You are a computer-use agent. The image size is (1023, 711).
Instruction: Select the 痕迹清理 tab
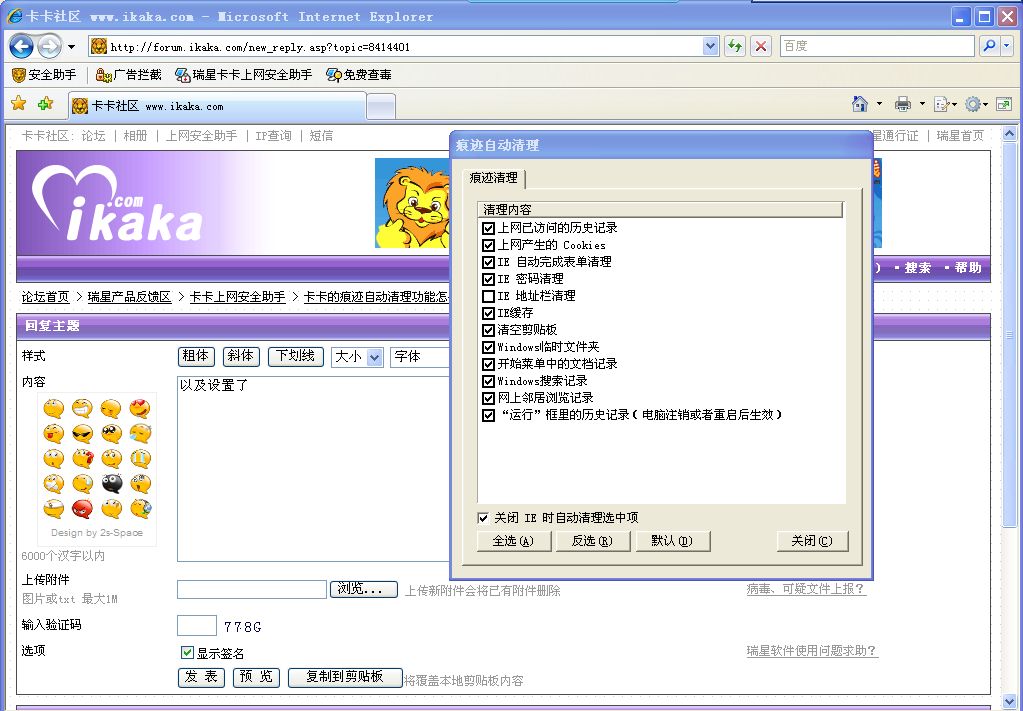tap(493, 178)
